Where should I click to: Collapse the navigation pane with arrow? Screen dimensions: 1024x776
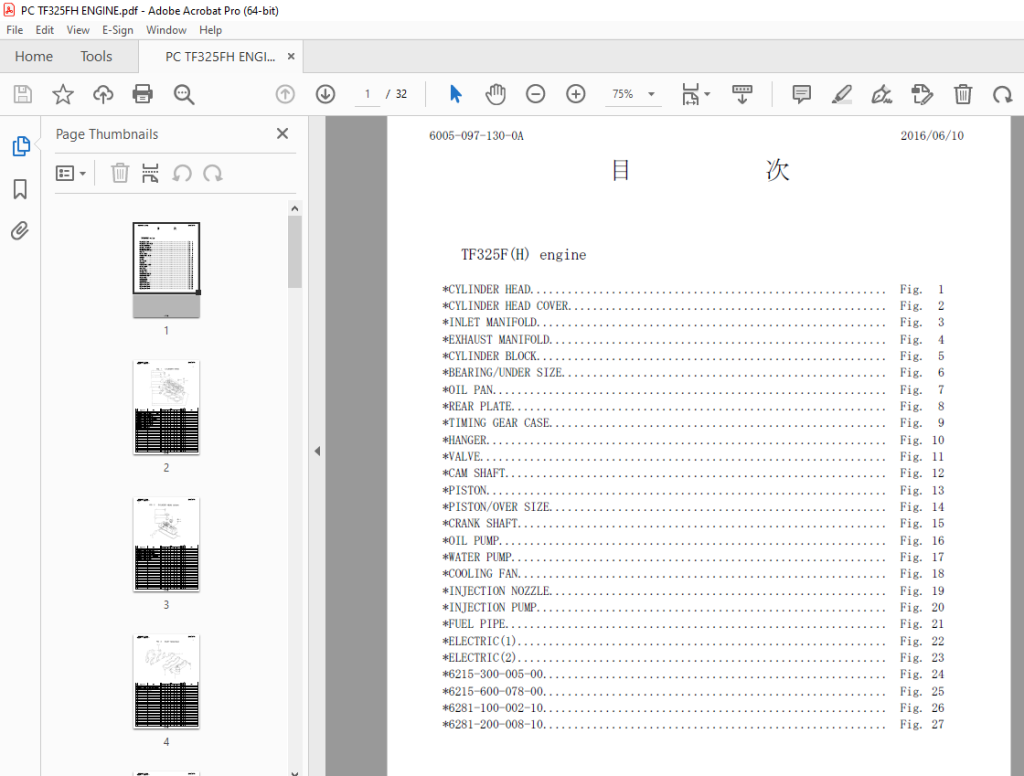click(x=317, y=451)
